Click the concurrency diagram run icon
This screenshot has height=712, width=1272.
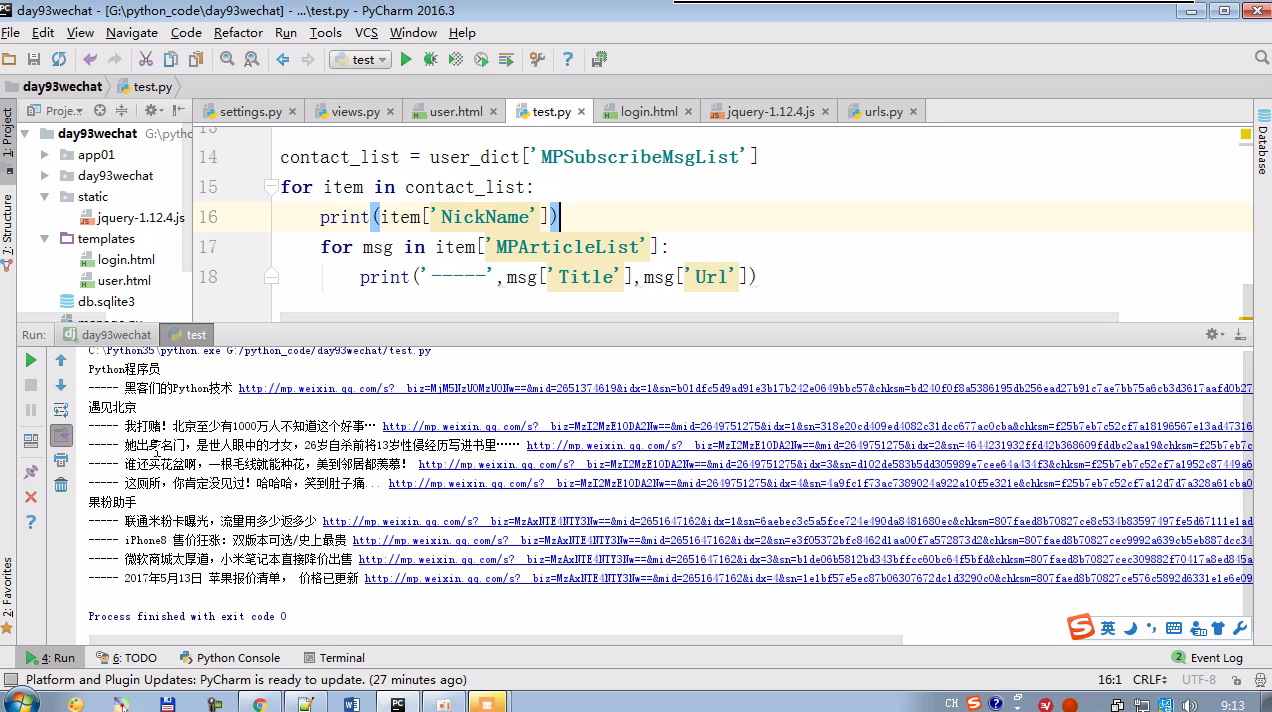tap(506, 60)
